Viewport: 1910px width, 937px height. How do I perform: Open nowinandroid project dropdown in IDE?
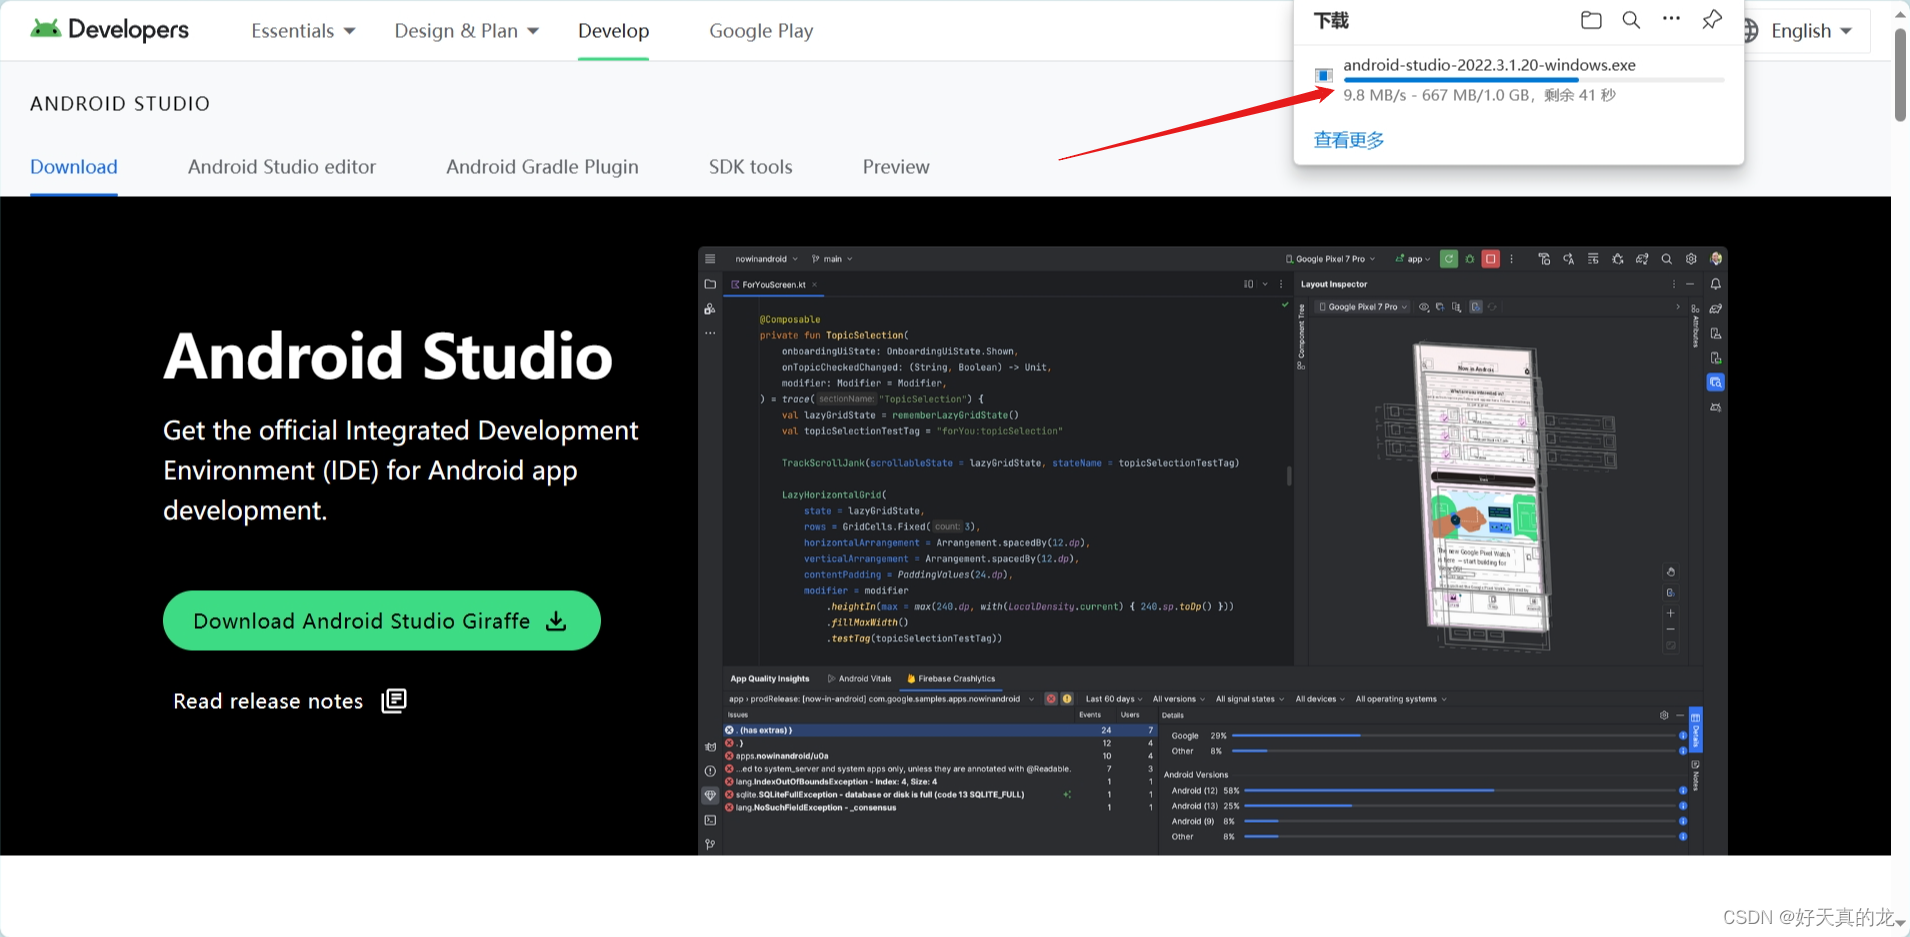(766, 259)
